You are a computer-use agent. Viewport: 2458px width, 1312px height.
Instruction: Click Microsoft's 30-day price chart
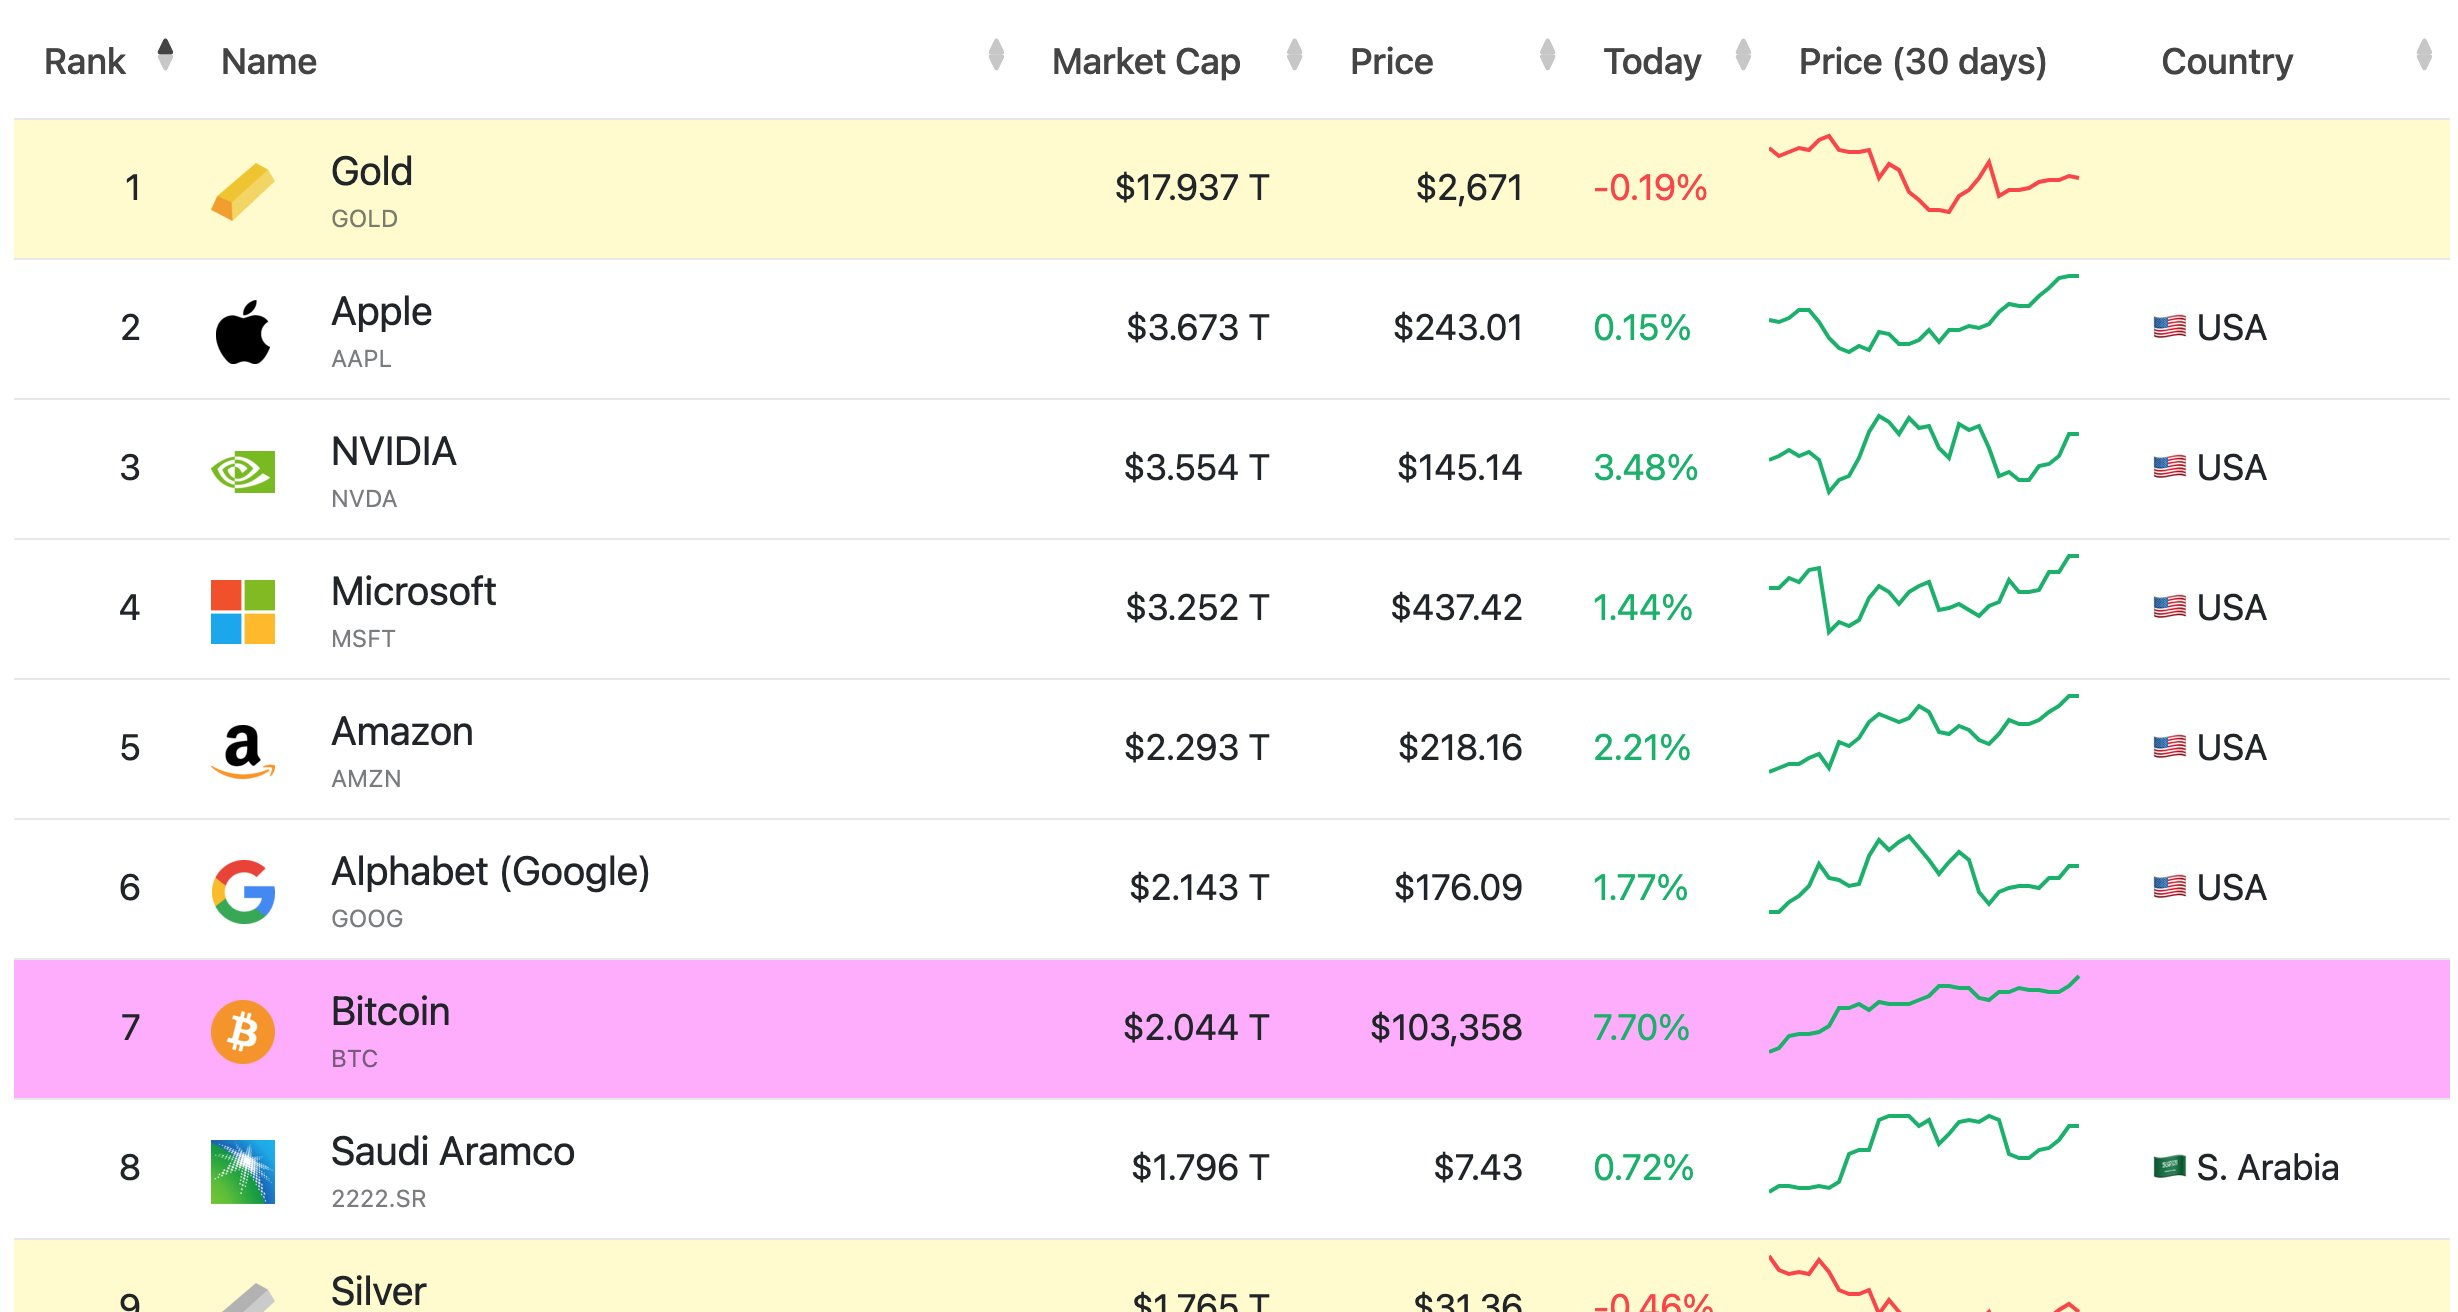coord(1924,593)
